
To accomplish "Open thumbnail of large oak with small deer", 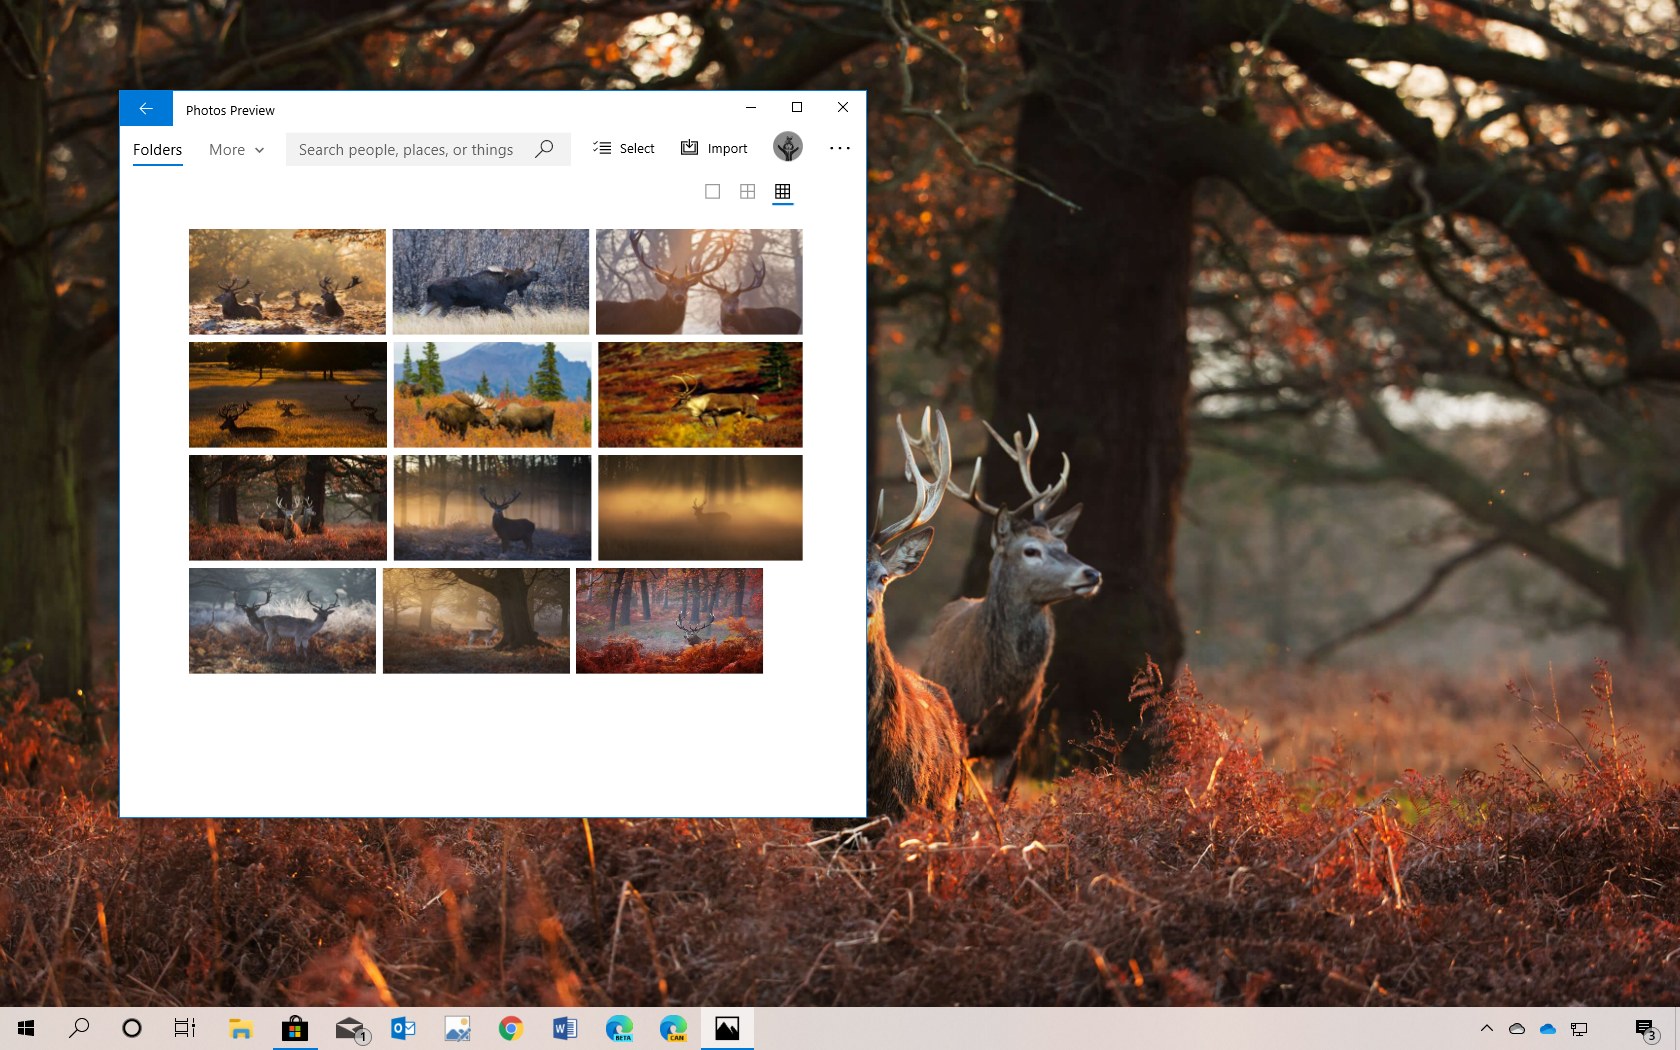I will click(x=476, y=621).
